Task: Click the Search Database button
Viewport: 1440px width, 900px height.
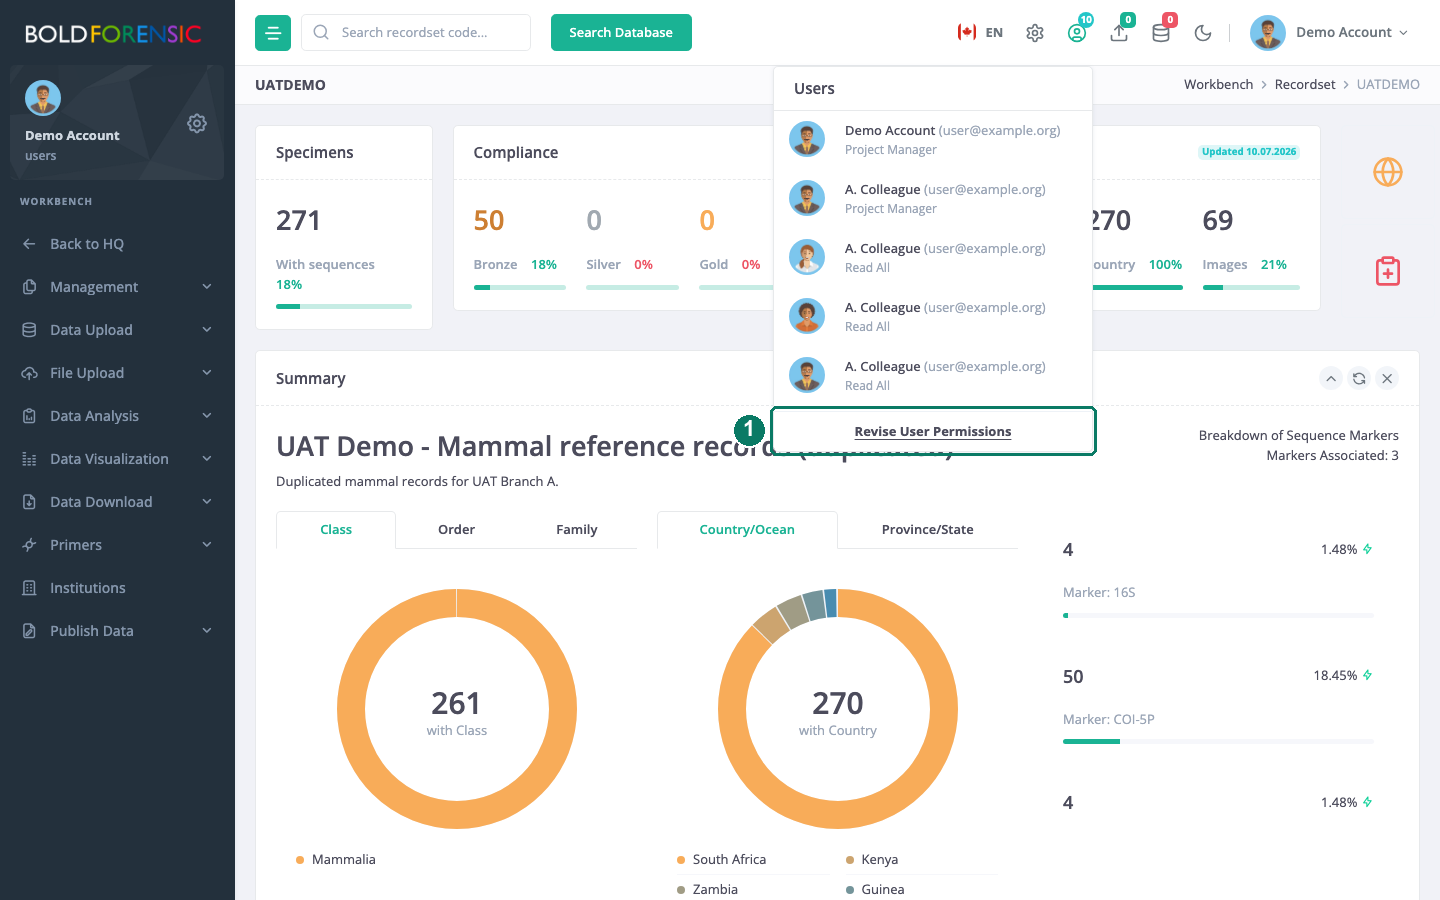Action: pos(621,32)
